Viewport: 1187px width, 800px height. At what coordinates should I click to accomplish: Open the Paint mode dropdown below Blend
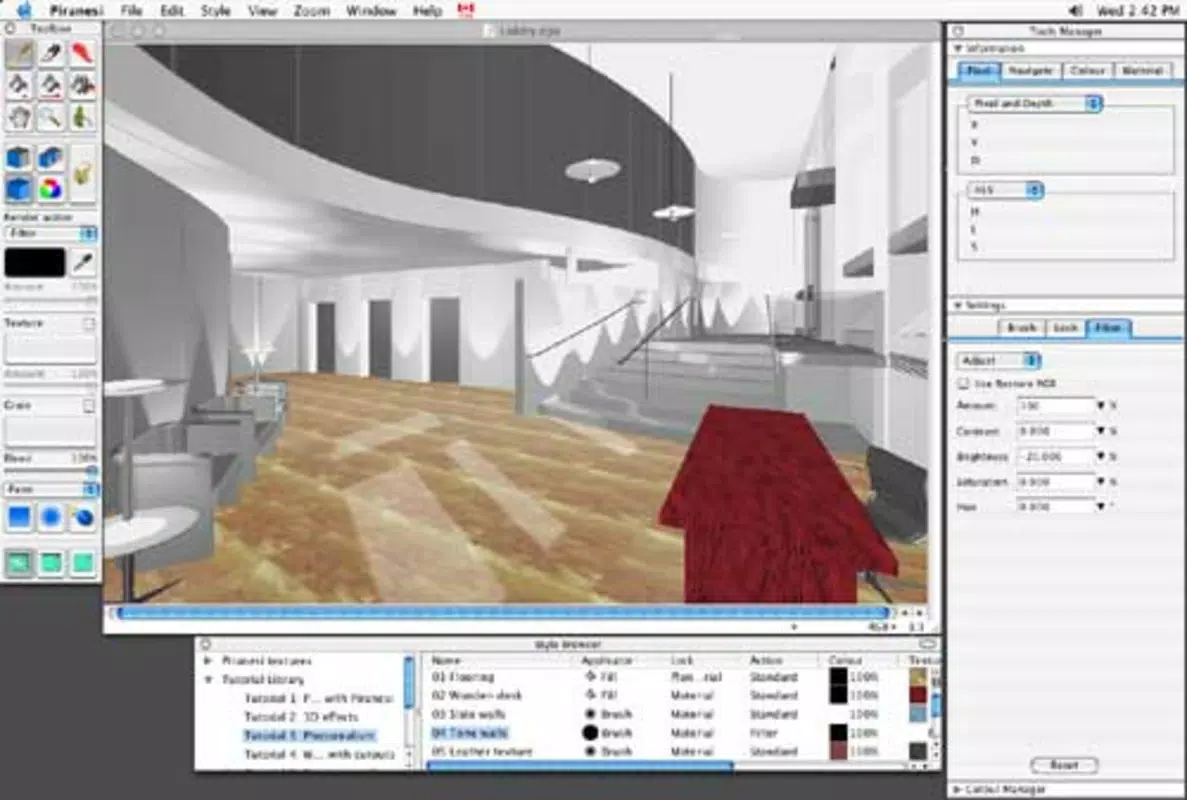(51, 490)
